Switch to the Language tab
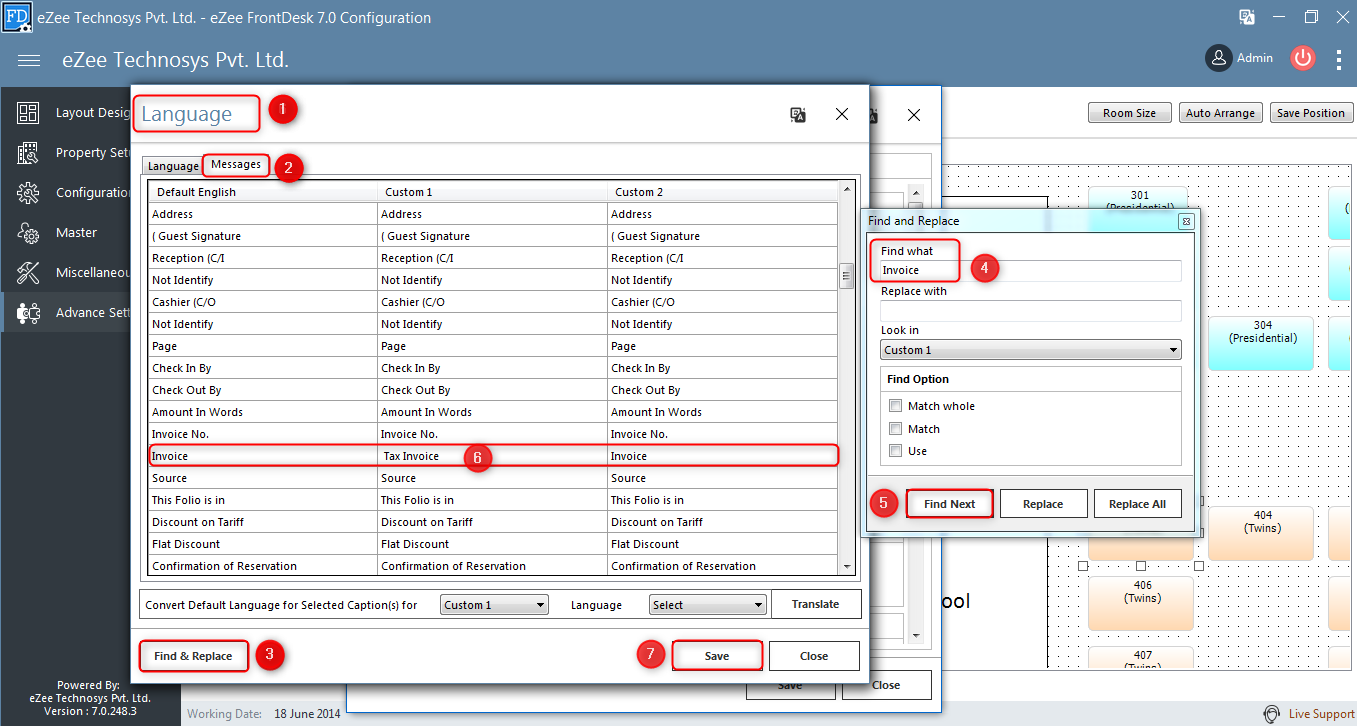This screenshot has height=726, width=1357. [173, 166]
